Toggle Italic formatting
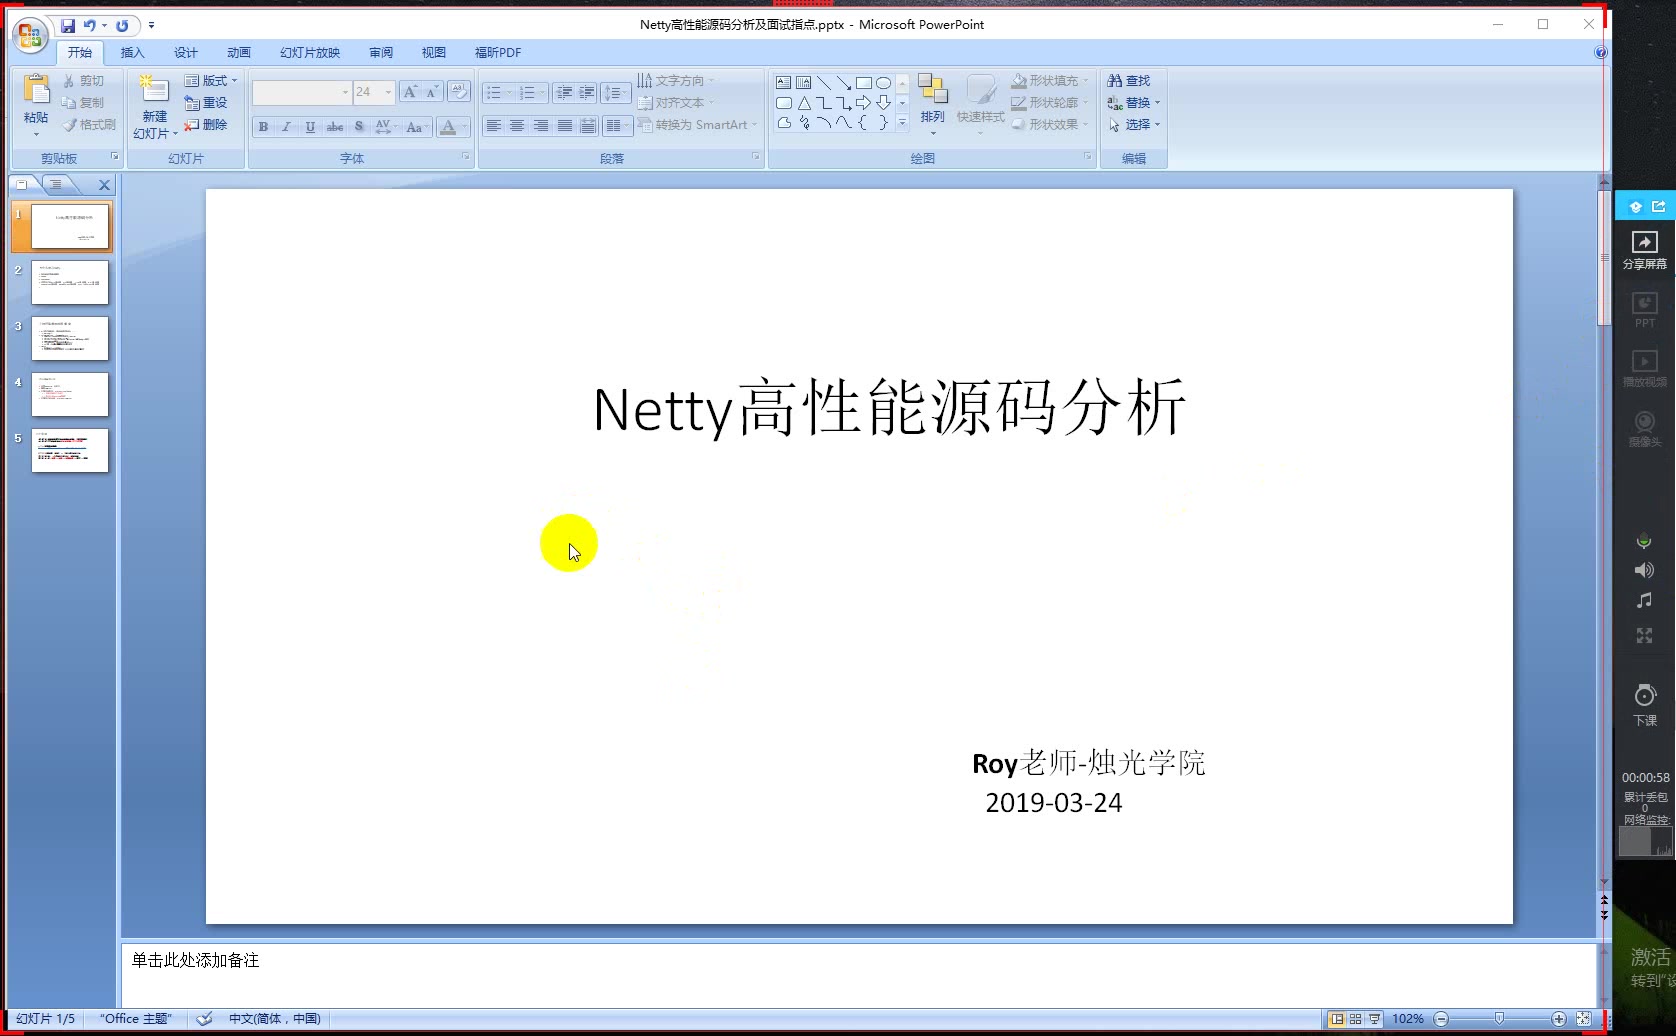The image size is (1676, 1036). (286, 127)
